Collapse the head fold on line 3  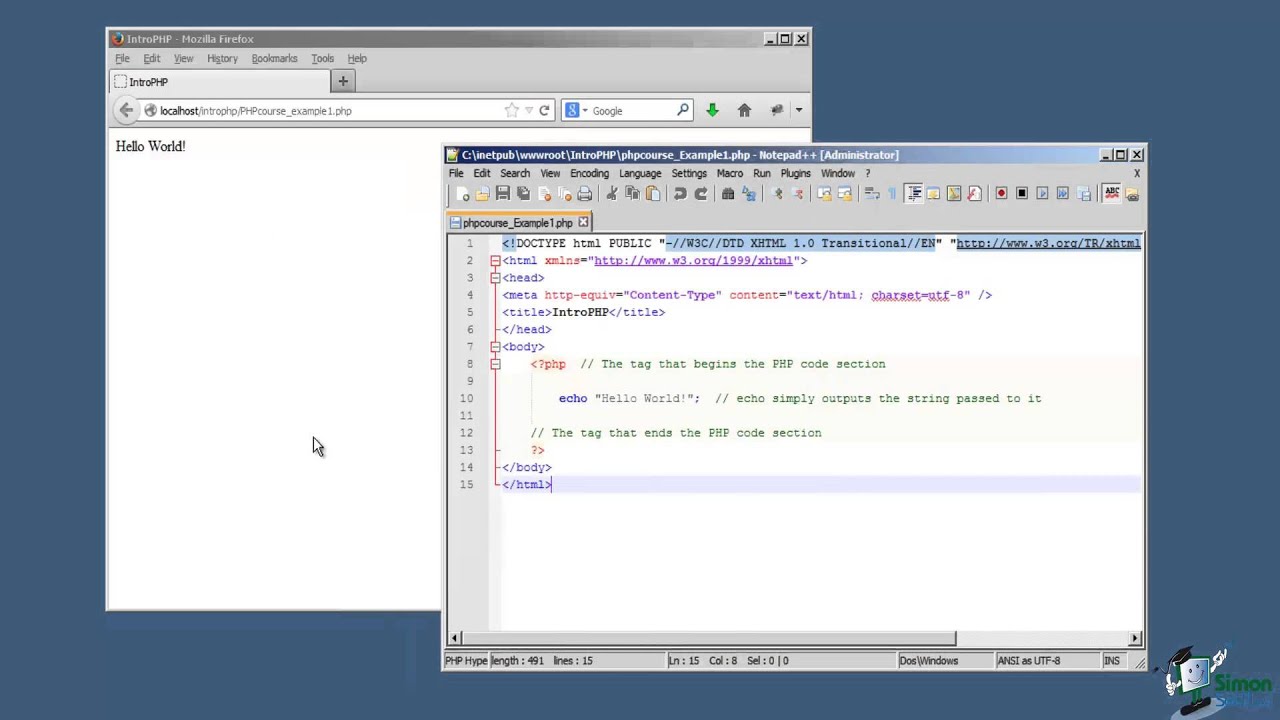tap(495, 278)
